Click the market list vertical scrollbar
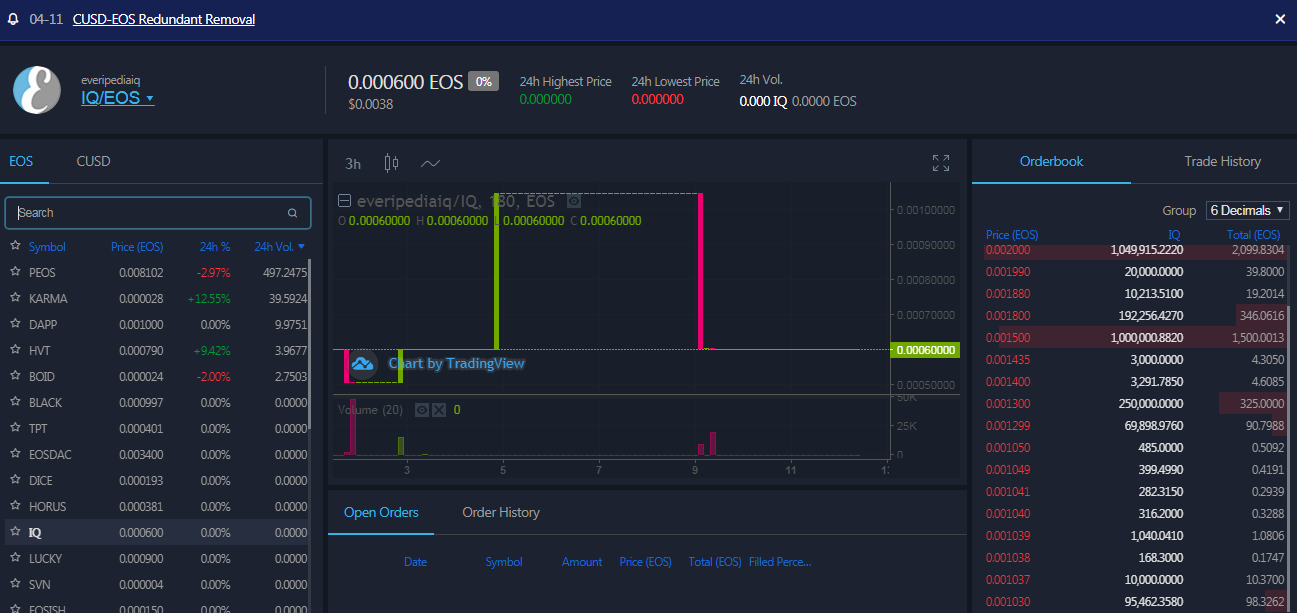Screen dimensions: 1297x613 click(309, 345)
